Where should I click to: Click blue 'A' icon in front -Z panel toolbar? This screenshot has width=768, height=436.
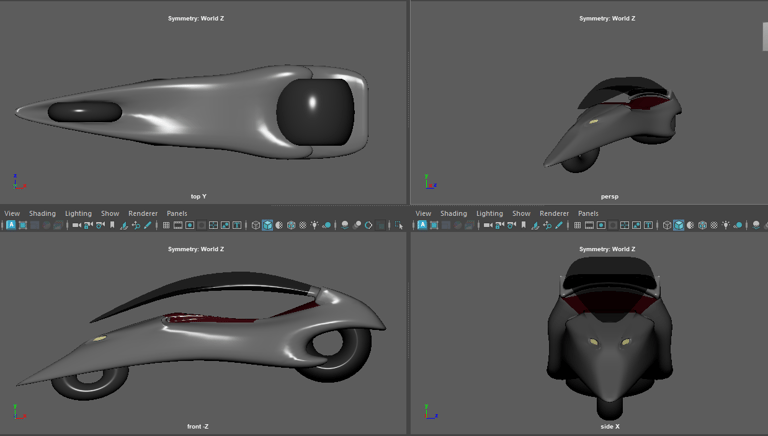pyautogui.click(x=11, y=225)
